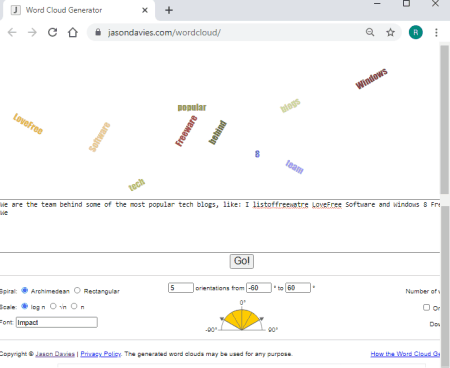Go forward one page in browser
This screenshot has width=450, height=368.
click(x=32, y=32)
